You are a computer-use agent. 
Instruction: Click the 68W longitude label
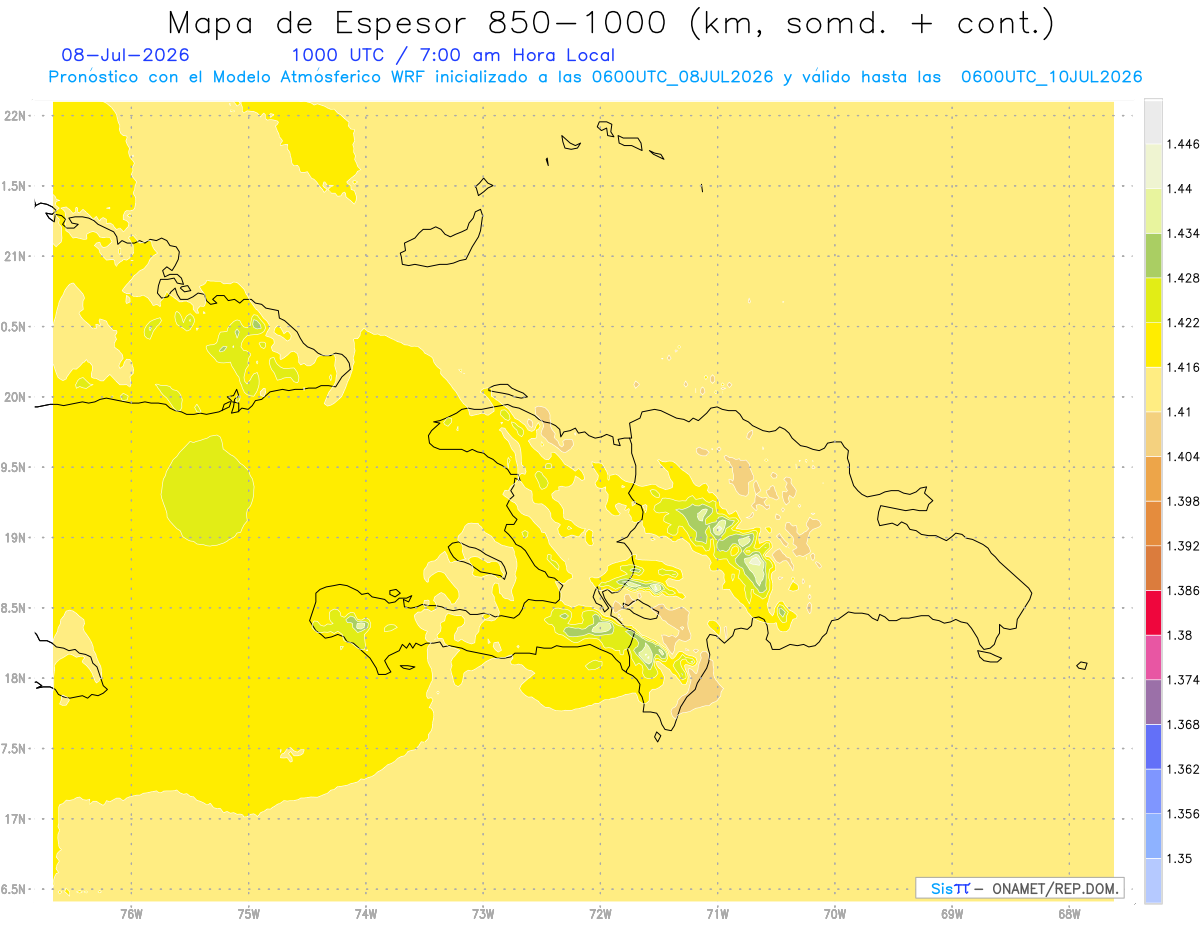pyautogui.click(x=1069, y=914)
